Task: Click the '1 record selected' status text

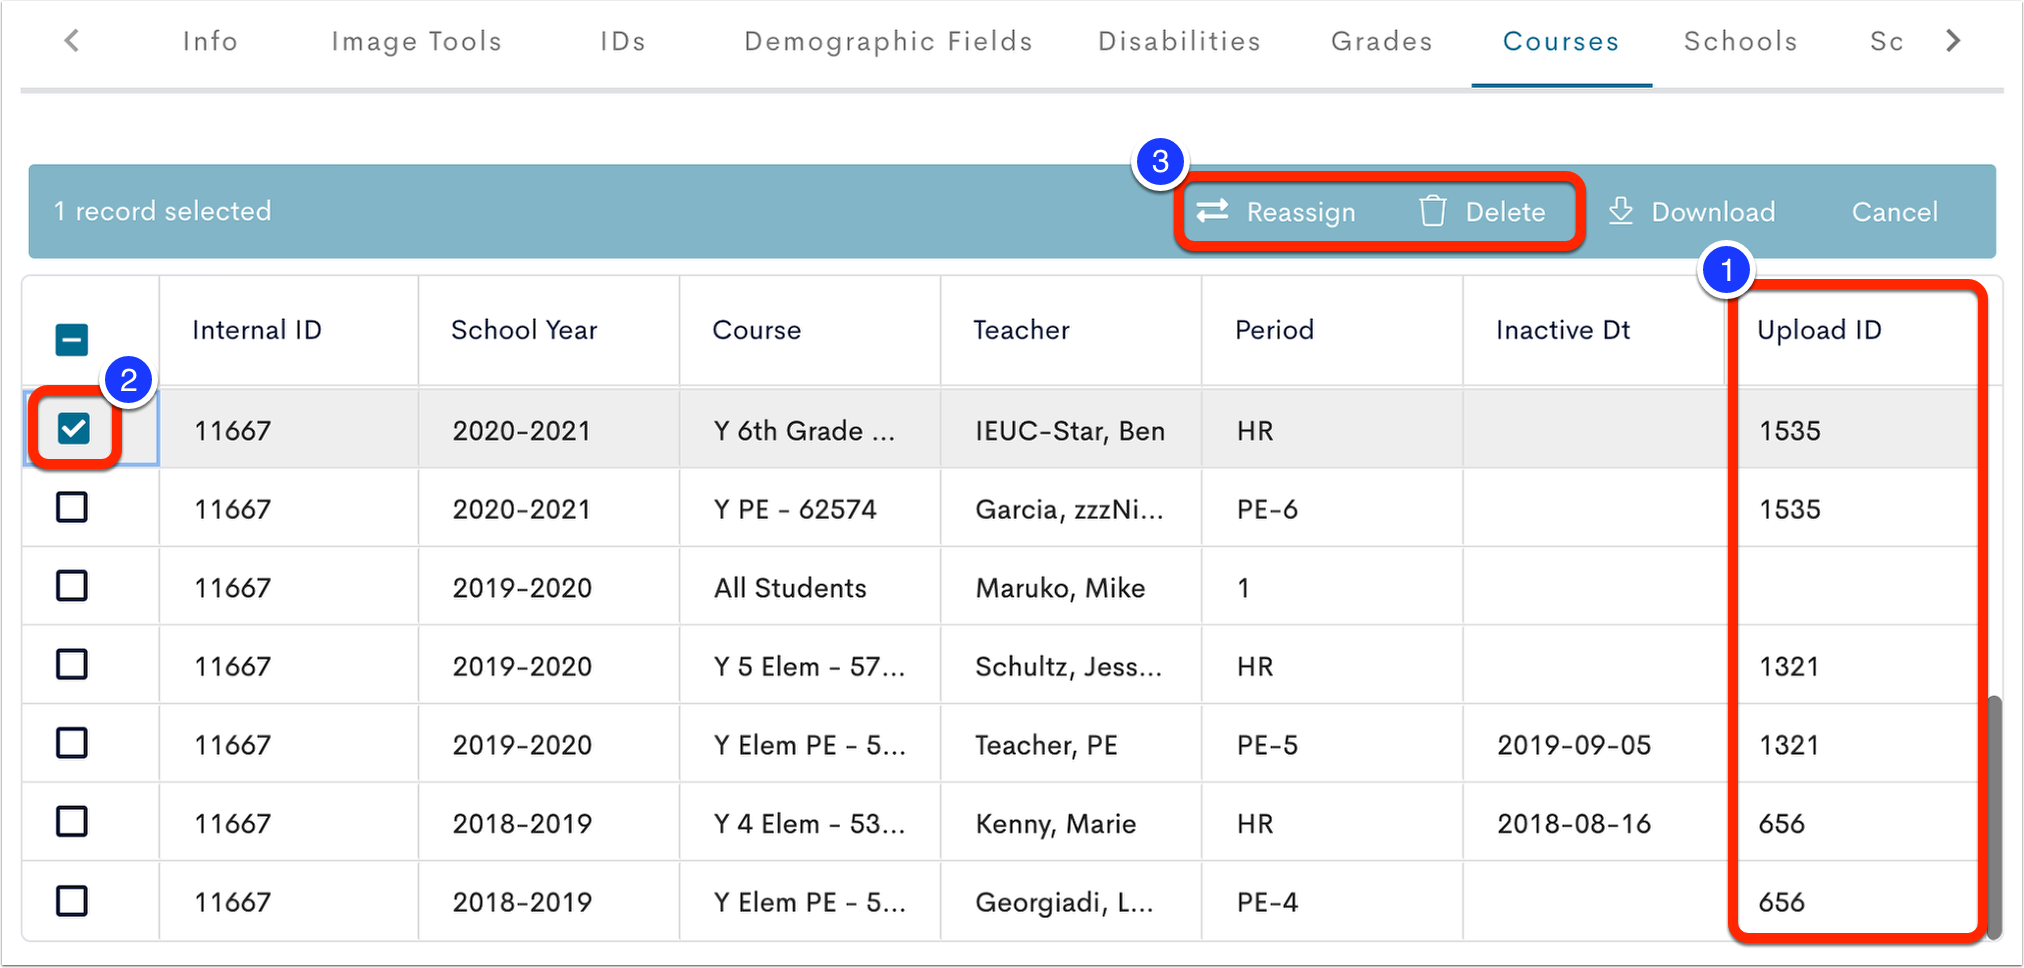Action: coord(162,211)
